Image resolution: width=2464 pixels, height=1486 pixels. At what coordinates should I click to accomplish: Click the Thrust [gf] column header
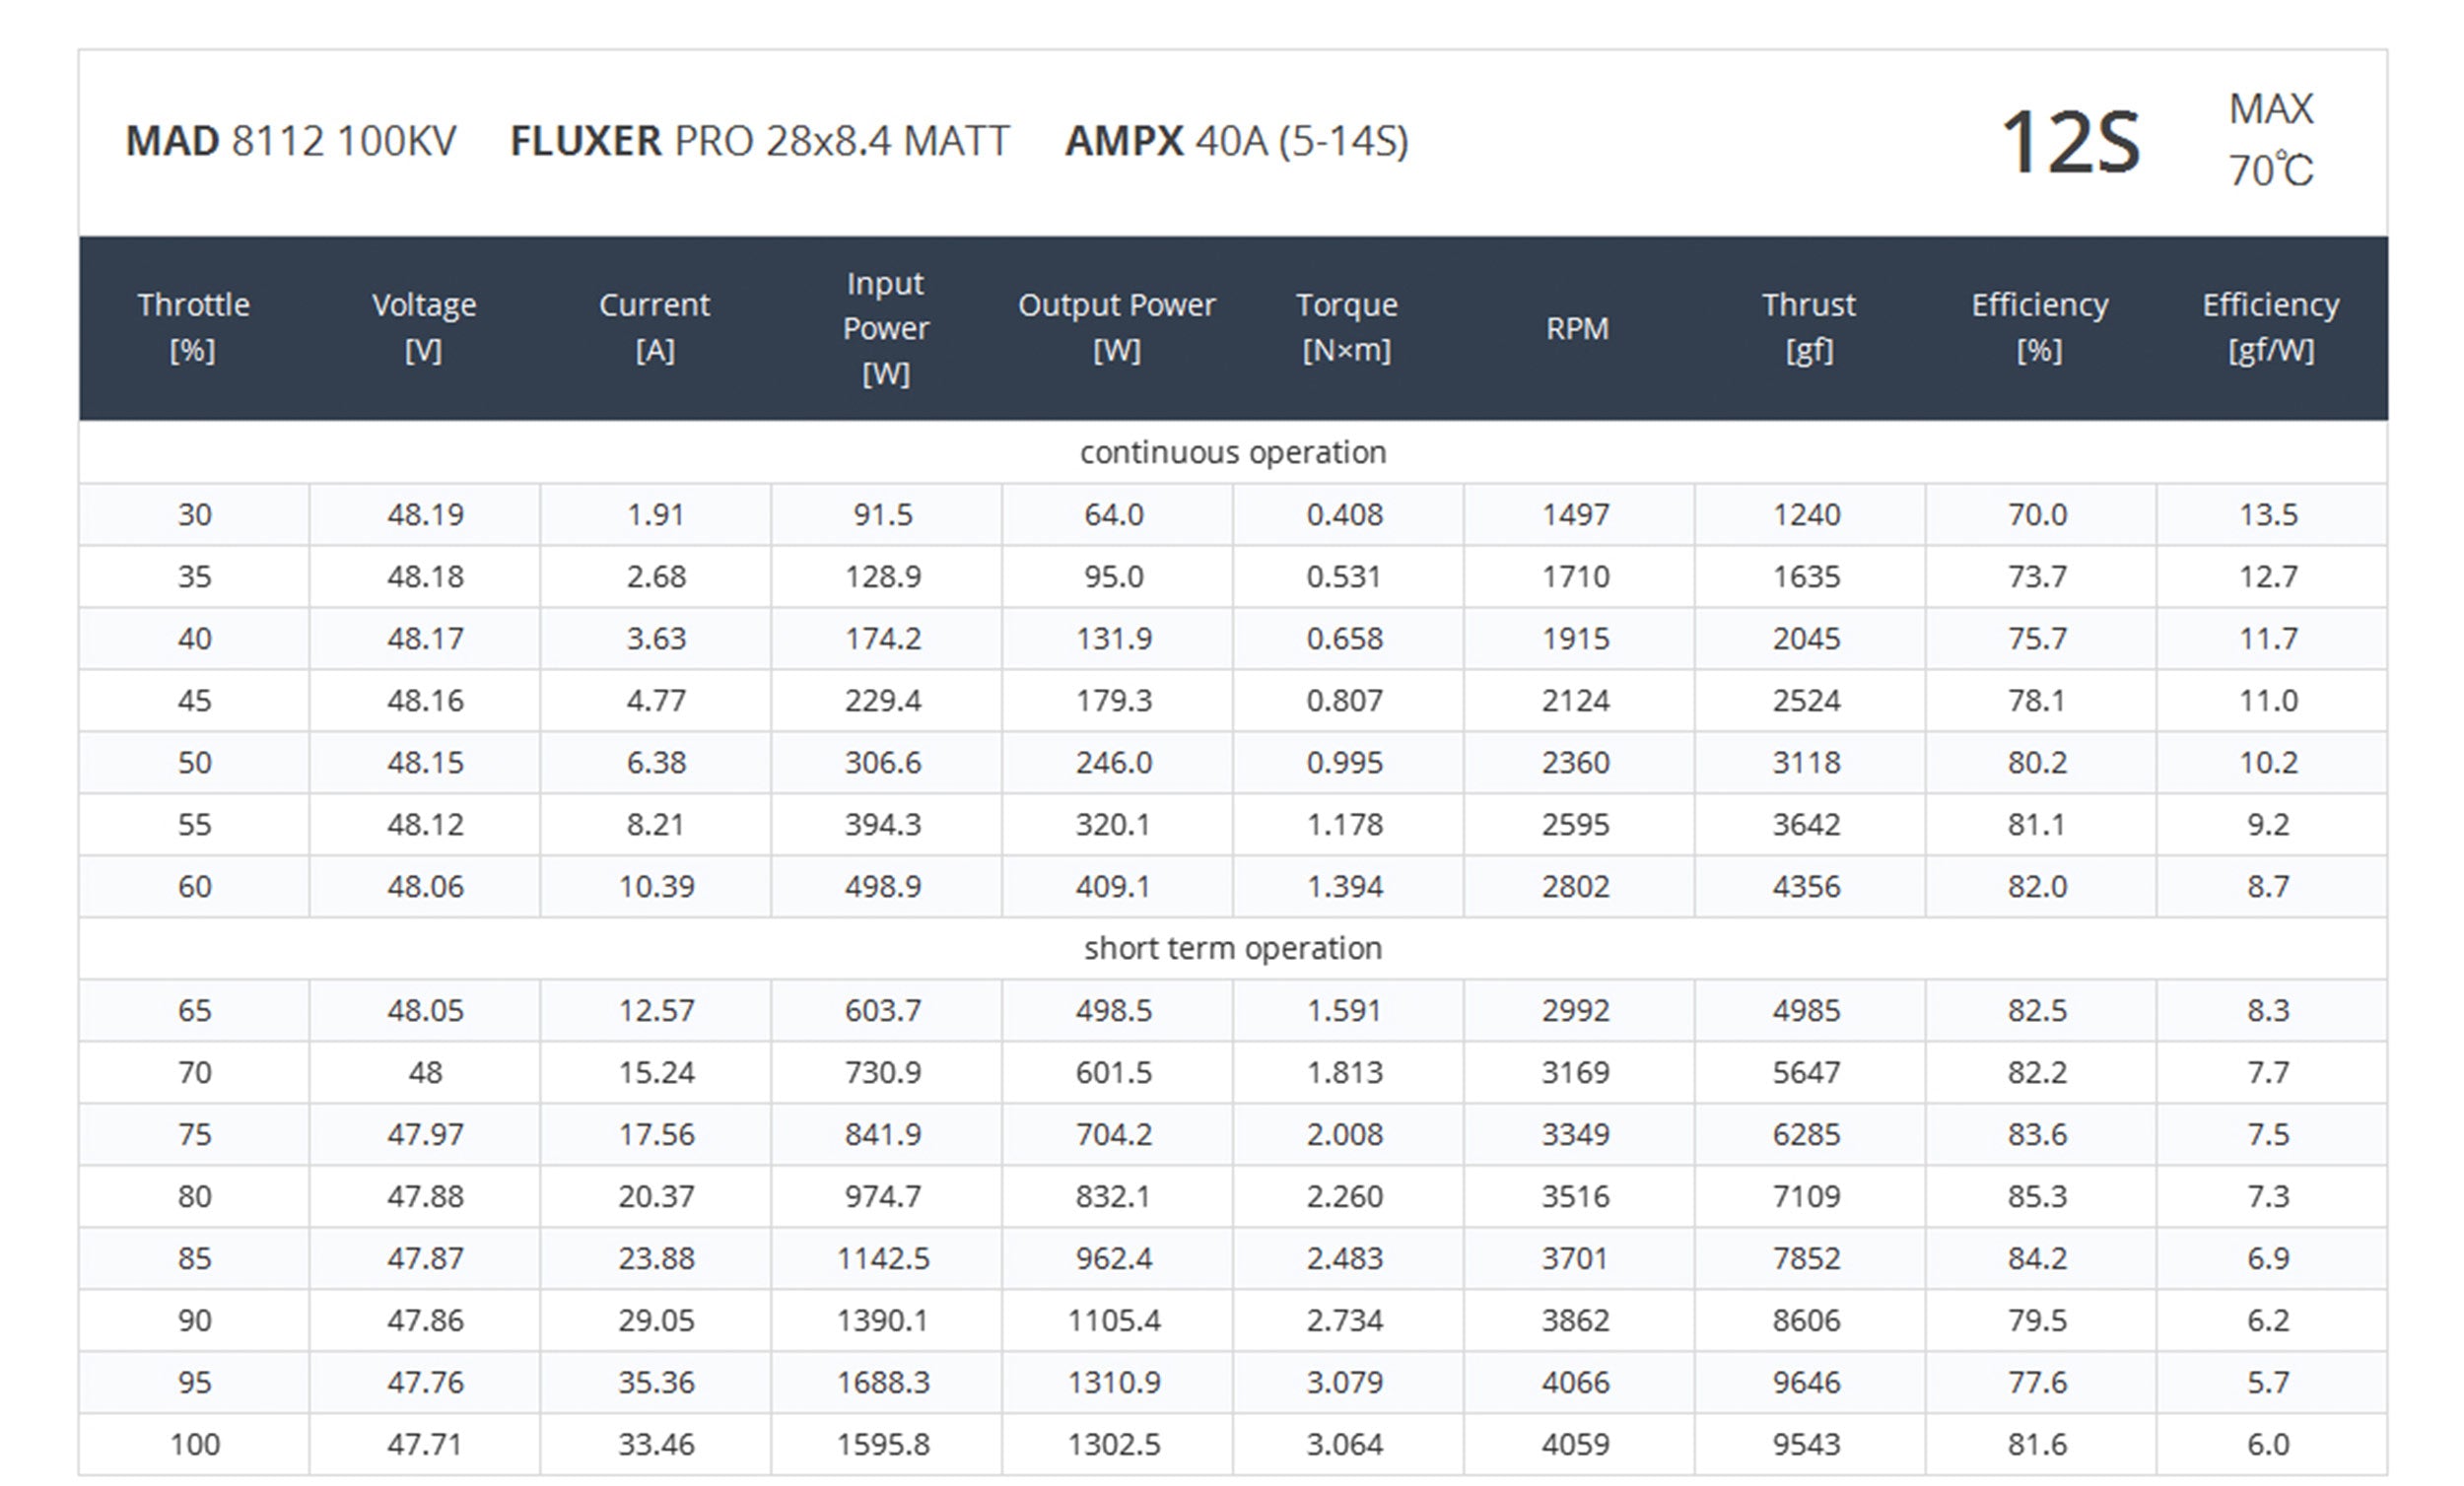1808,327
